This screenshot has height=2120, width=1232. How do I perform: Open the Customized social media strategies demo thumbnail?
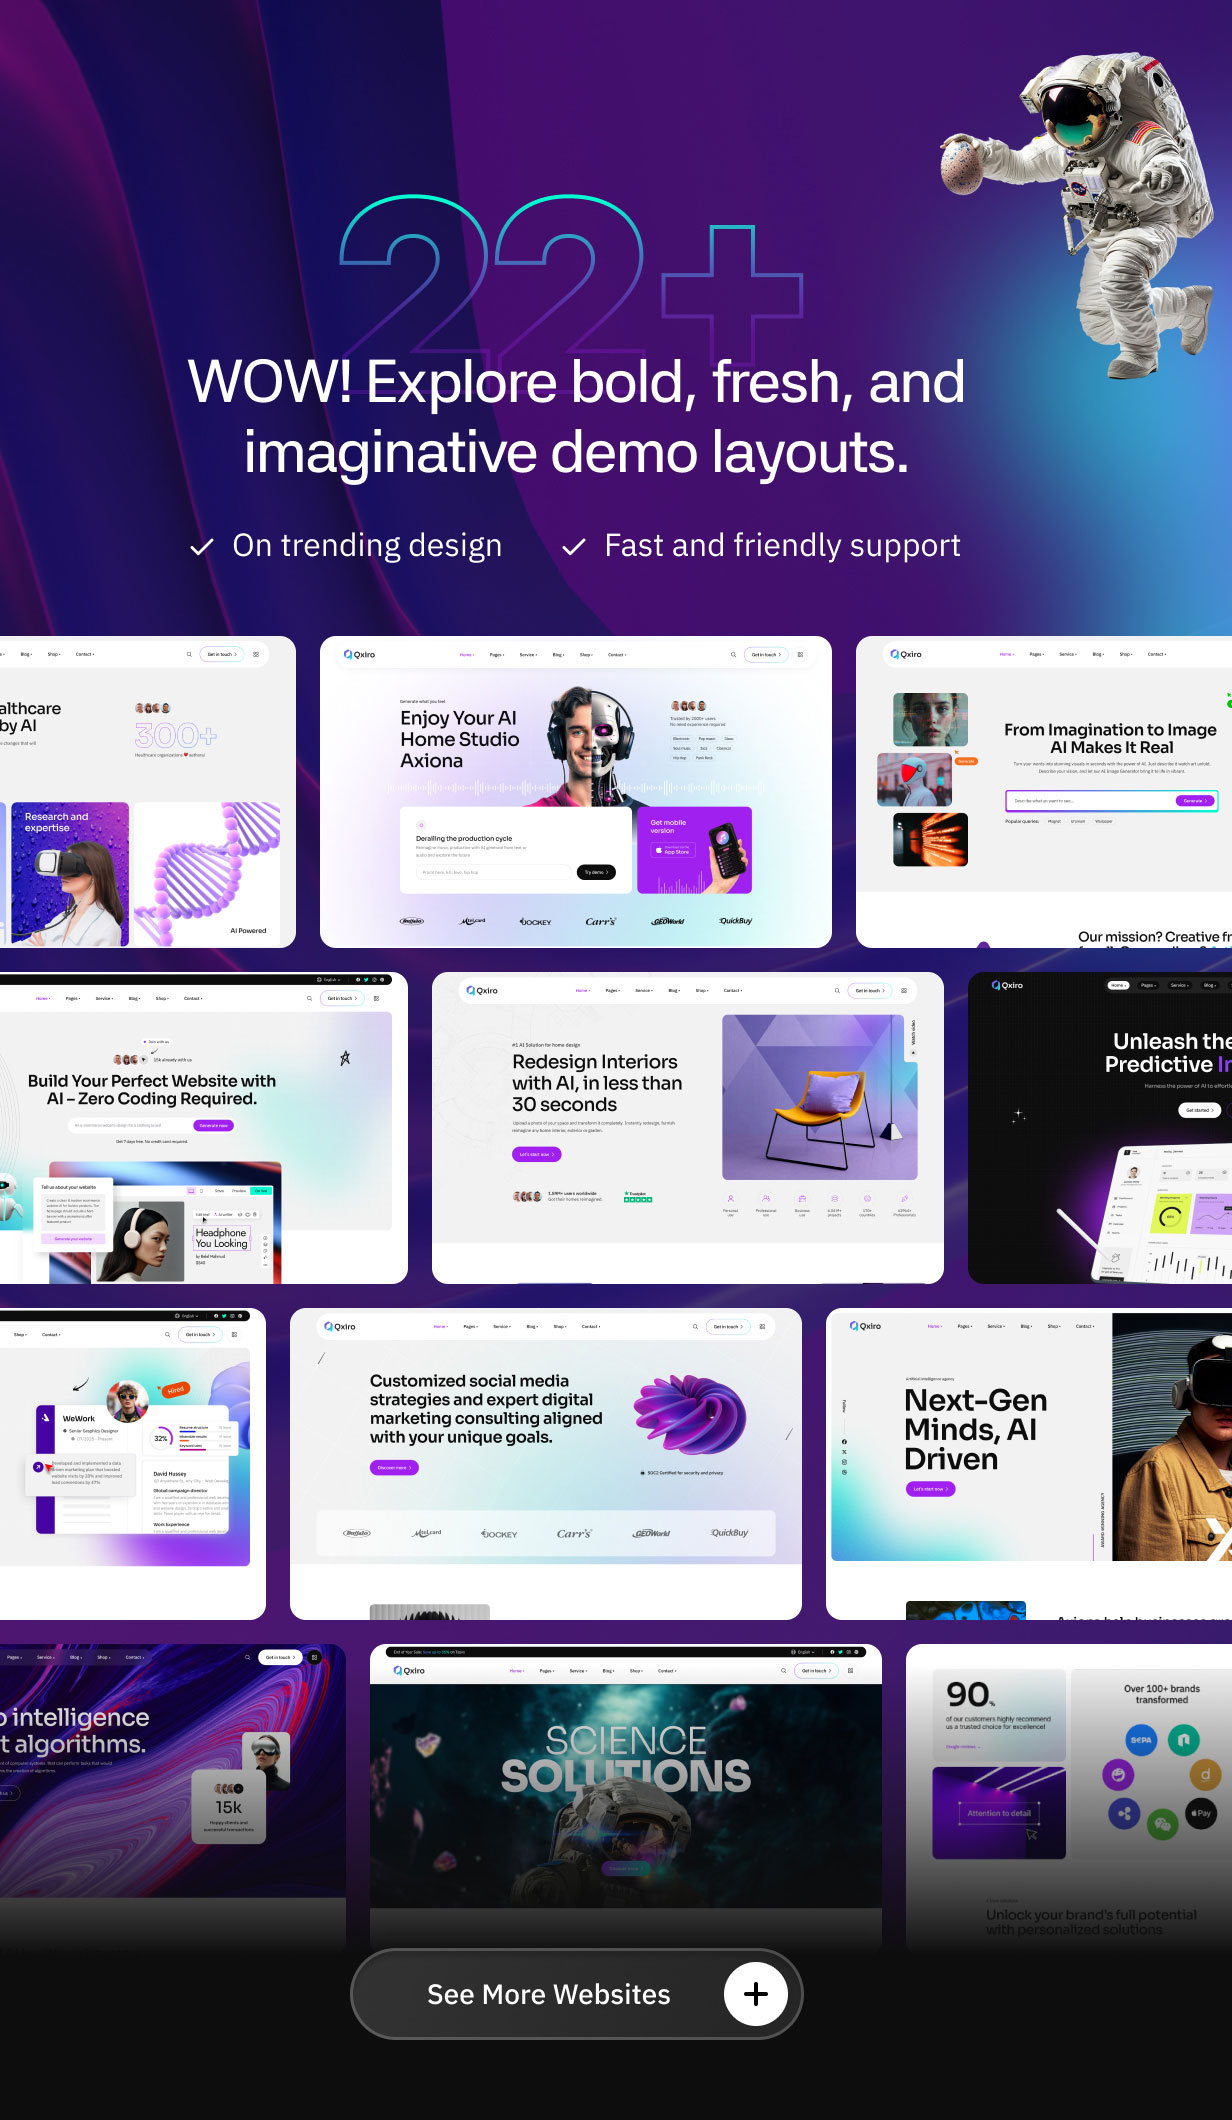(x=546, y=1464)
